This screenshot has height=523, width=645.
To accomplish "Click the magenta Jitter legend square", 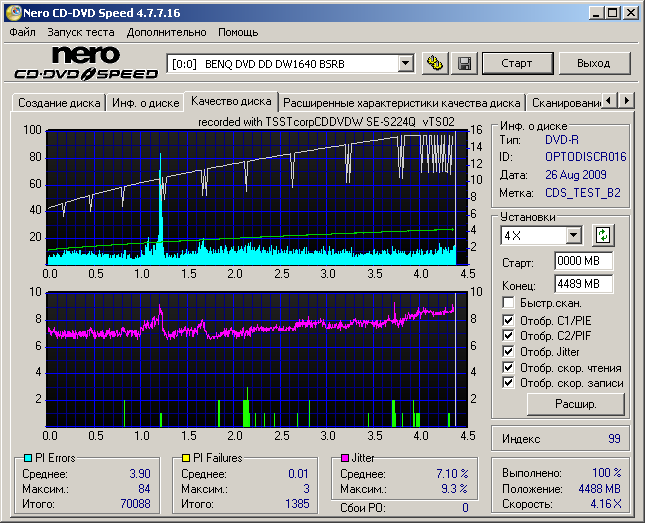I will pyautogui.click(x=344, y=458).
